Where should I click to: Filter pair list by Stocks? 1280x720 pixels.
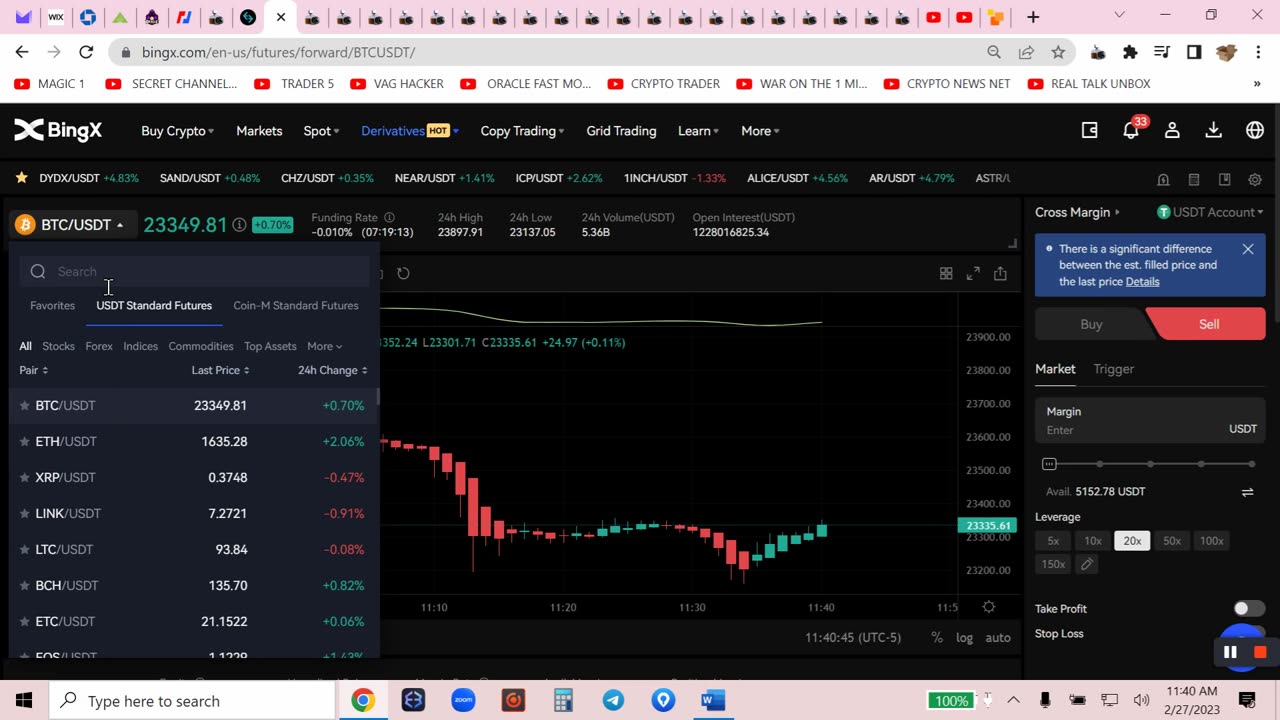[58, 346]
